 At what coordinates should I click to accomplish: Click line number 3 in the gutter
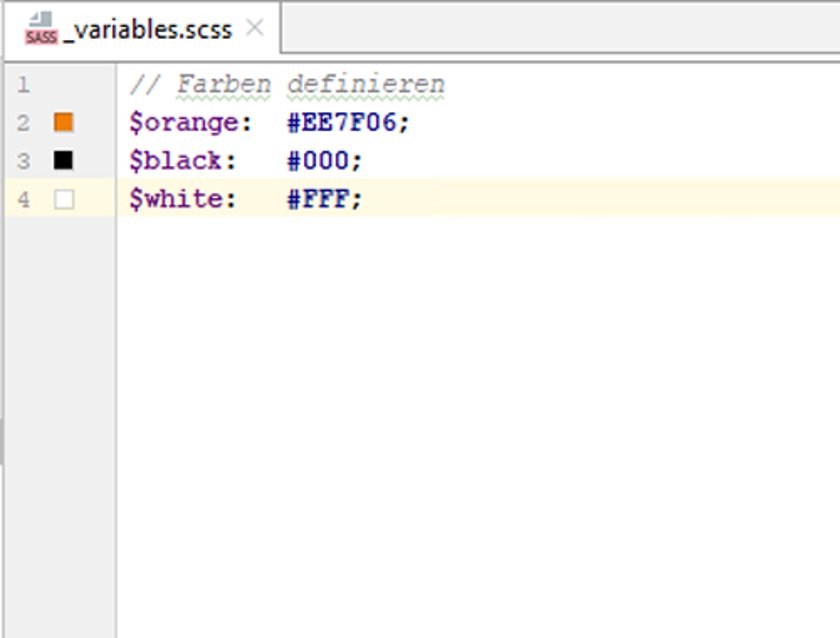tap(23, 161)
